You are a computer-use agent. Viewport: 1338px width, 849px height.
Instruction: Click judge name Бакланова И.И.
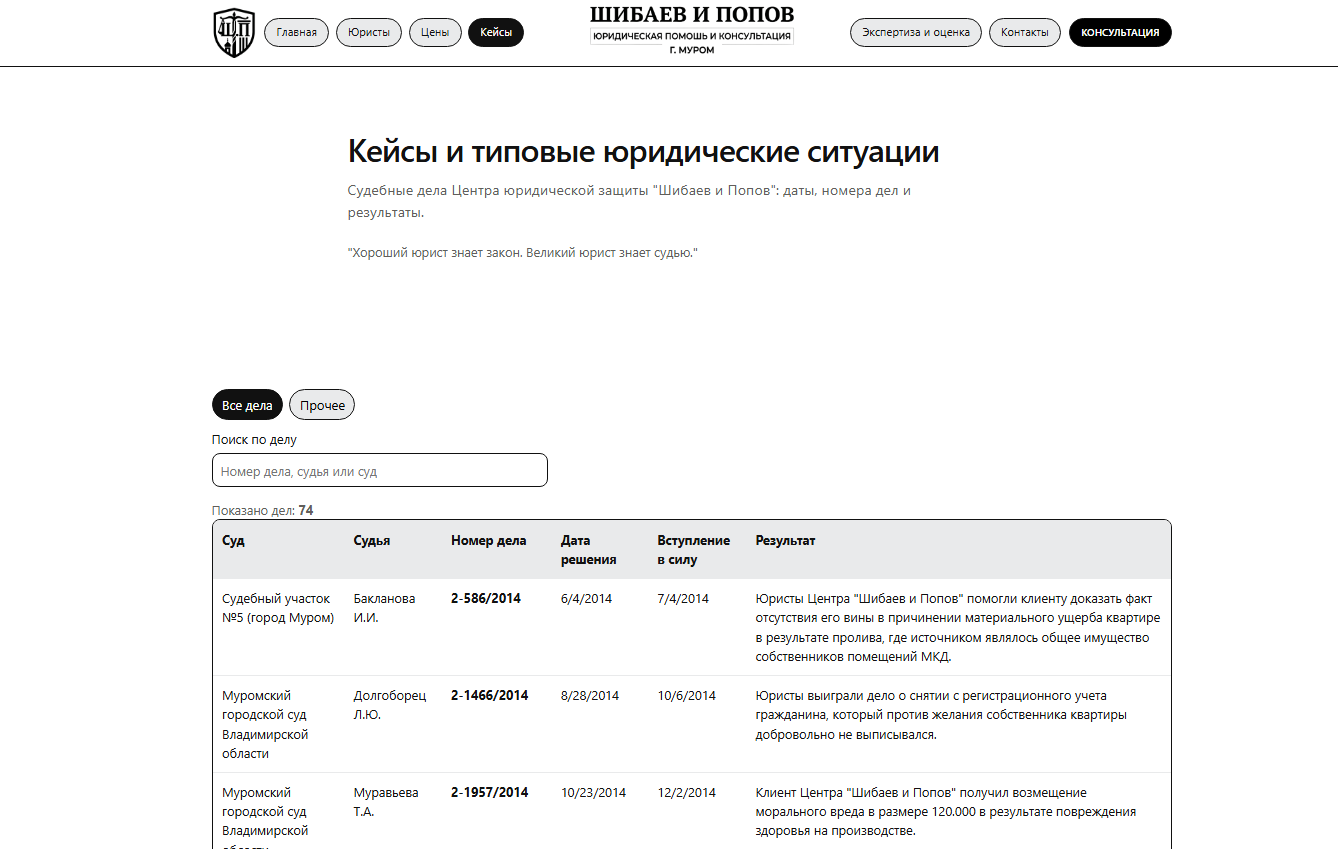tap(384, 608)
